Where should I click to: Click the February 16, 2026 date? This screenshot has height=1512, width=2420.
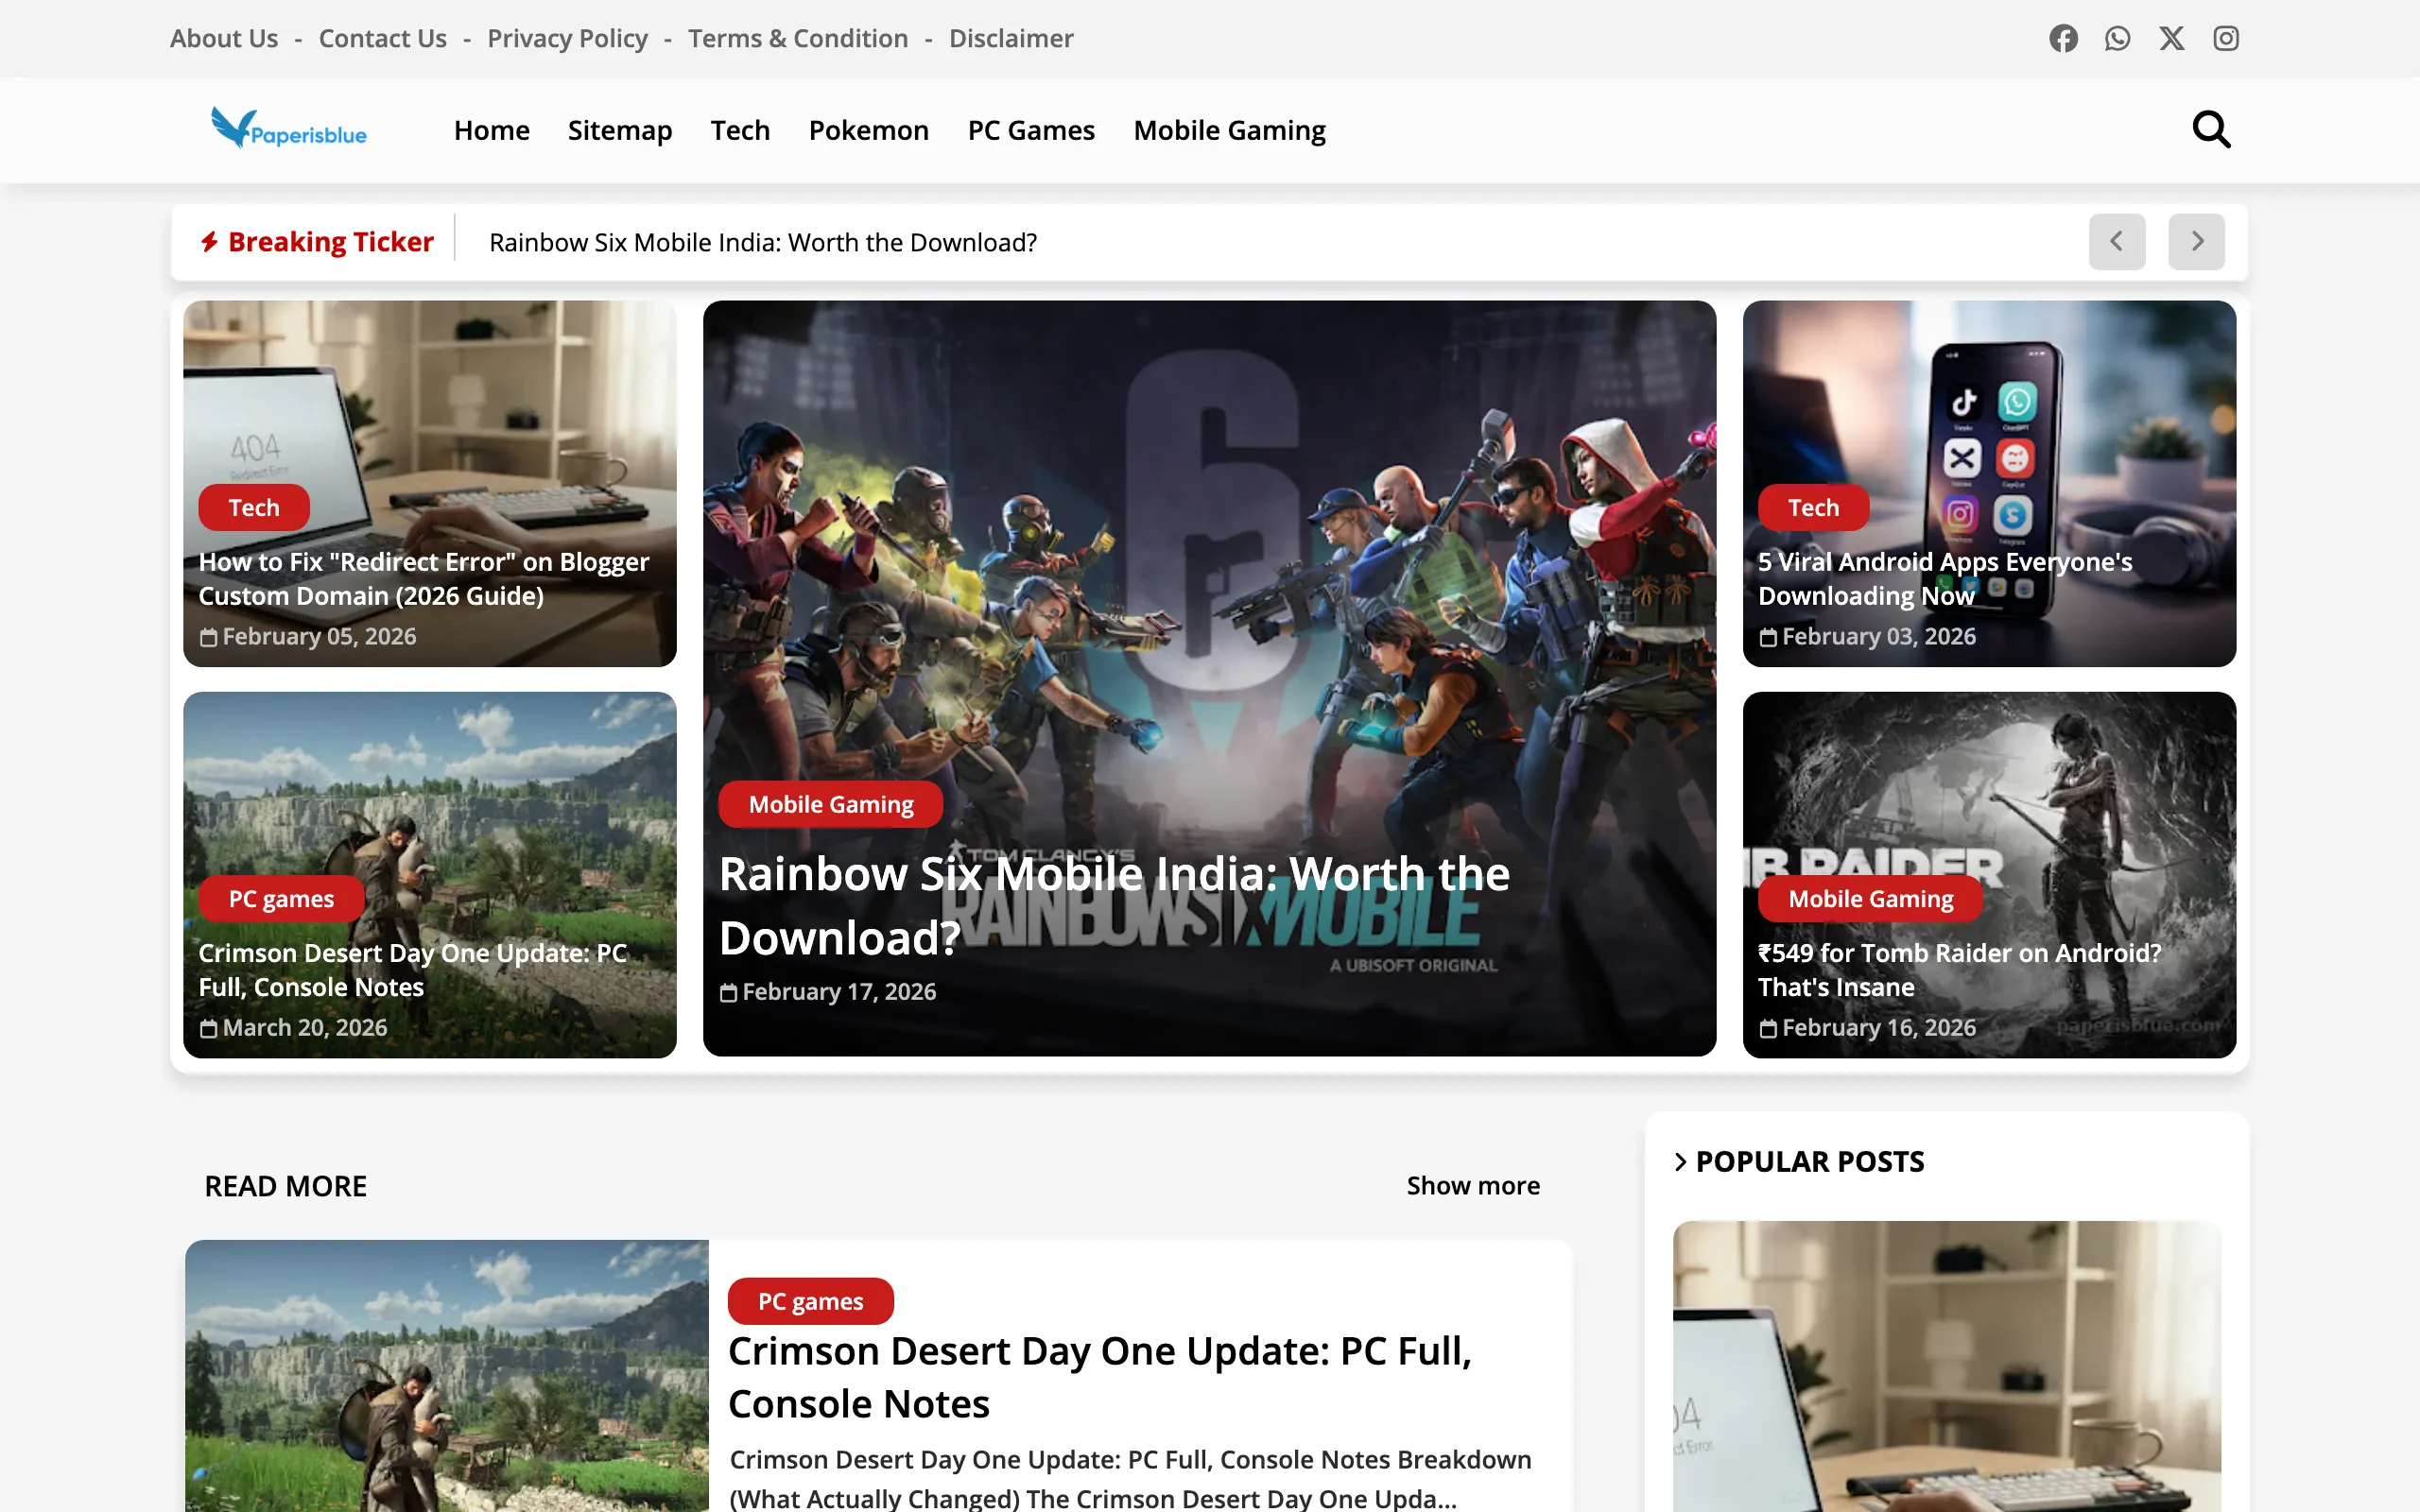(x=1868, y=1027)
